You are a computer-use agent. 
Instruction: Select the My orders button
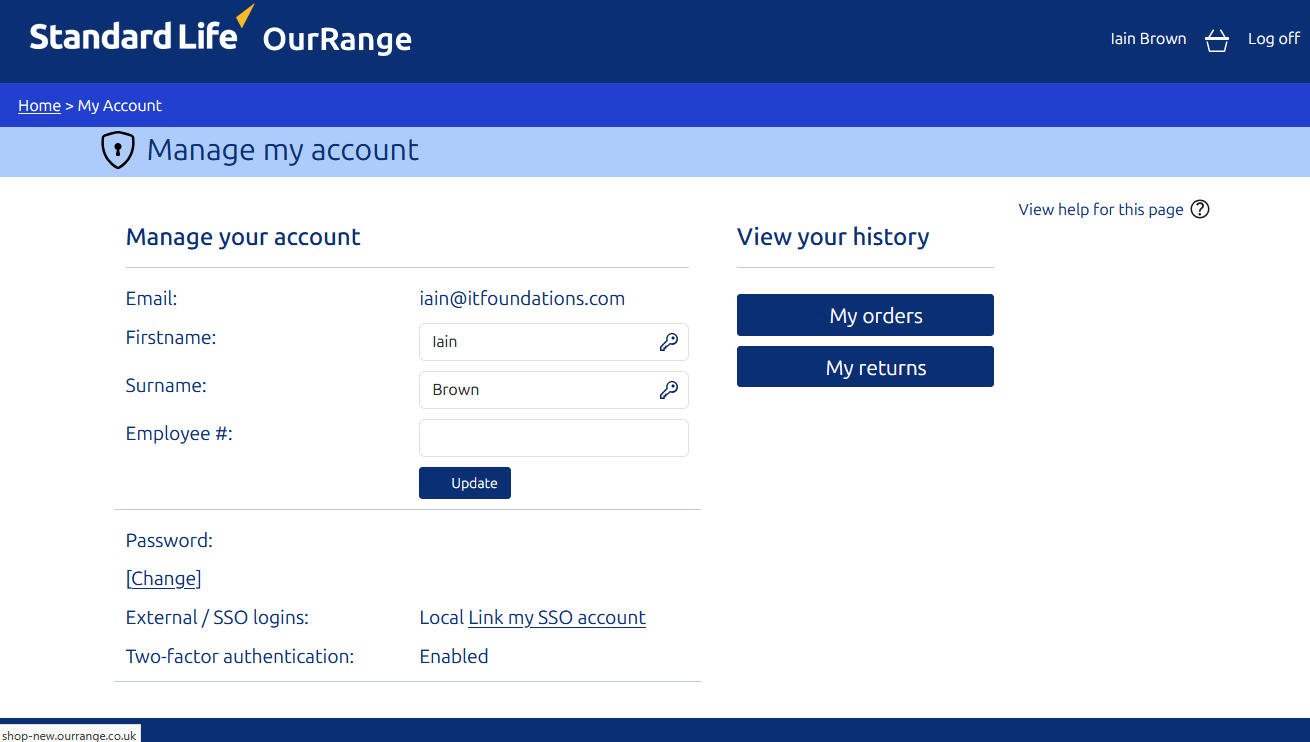click(864, 315)
